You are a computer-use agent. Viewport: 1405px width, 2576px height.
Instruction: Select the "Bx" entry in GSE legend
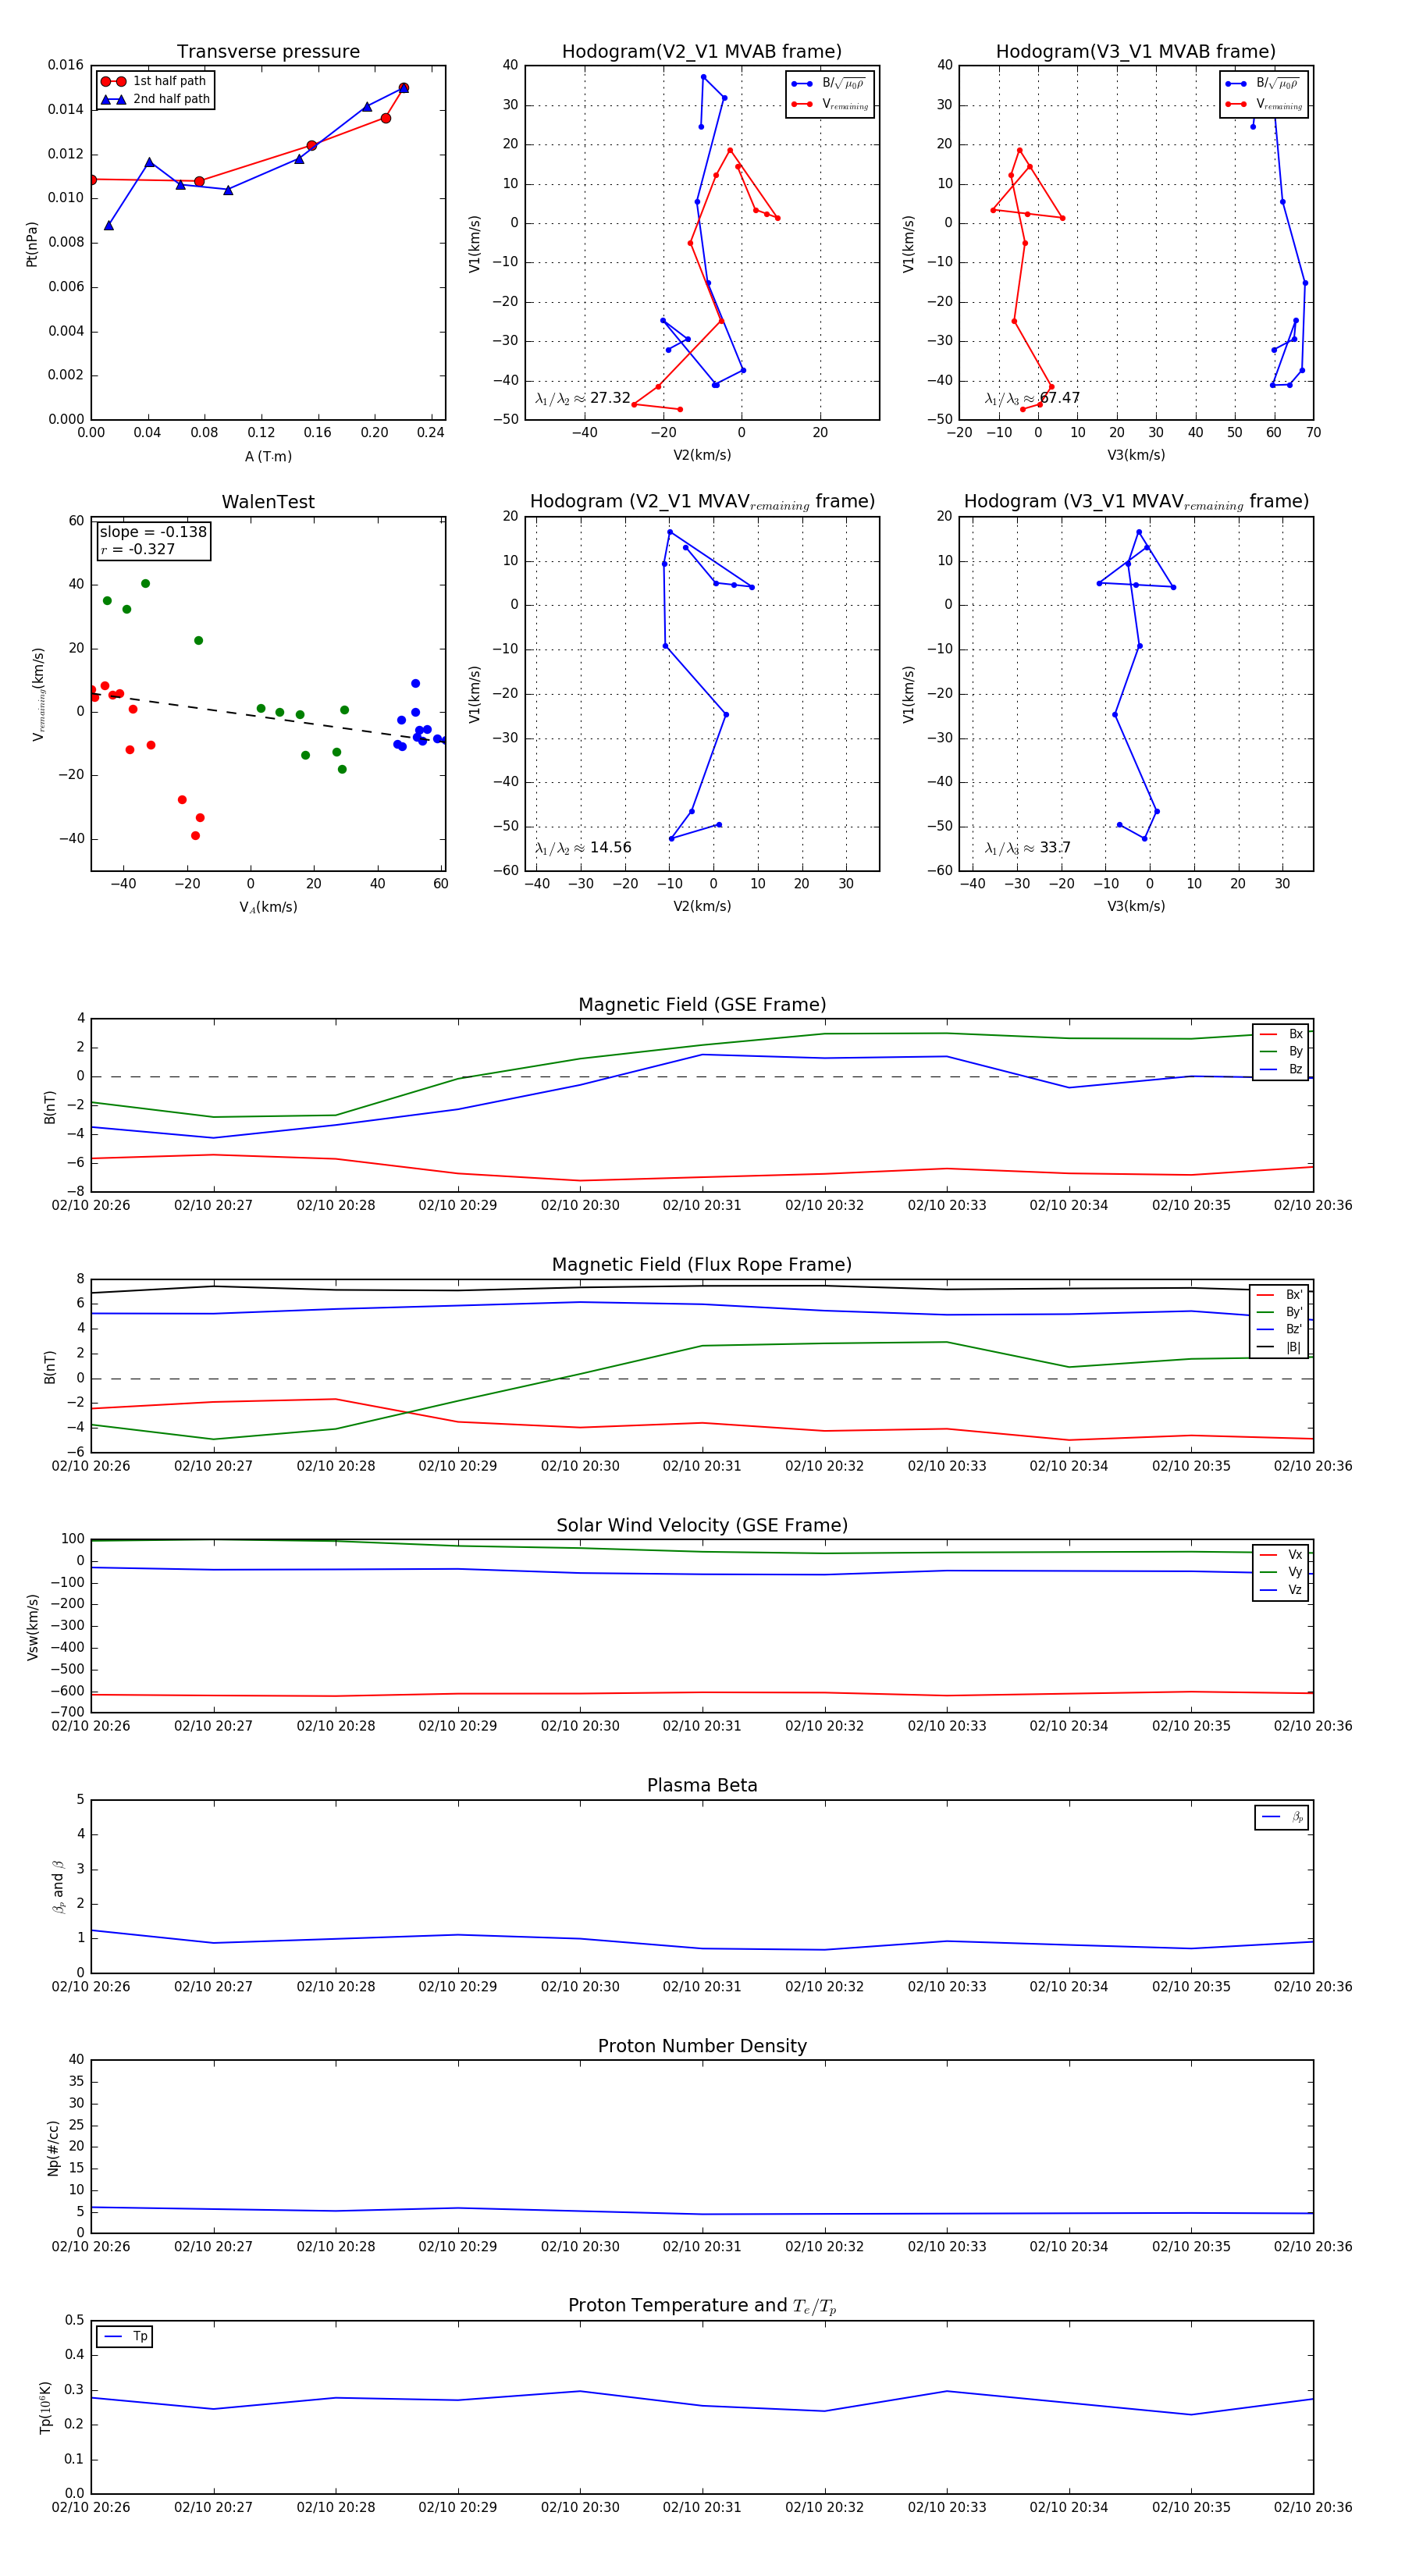point(1281,1034)
